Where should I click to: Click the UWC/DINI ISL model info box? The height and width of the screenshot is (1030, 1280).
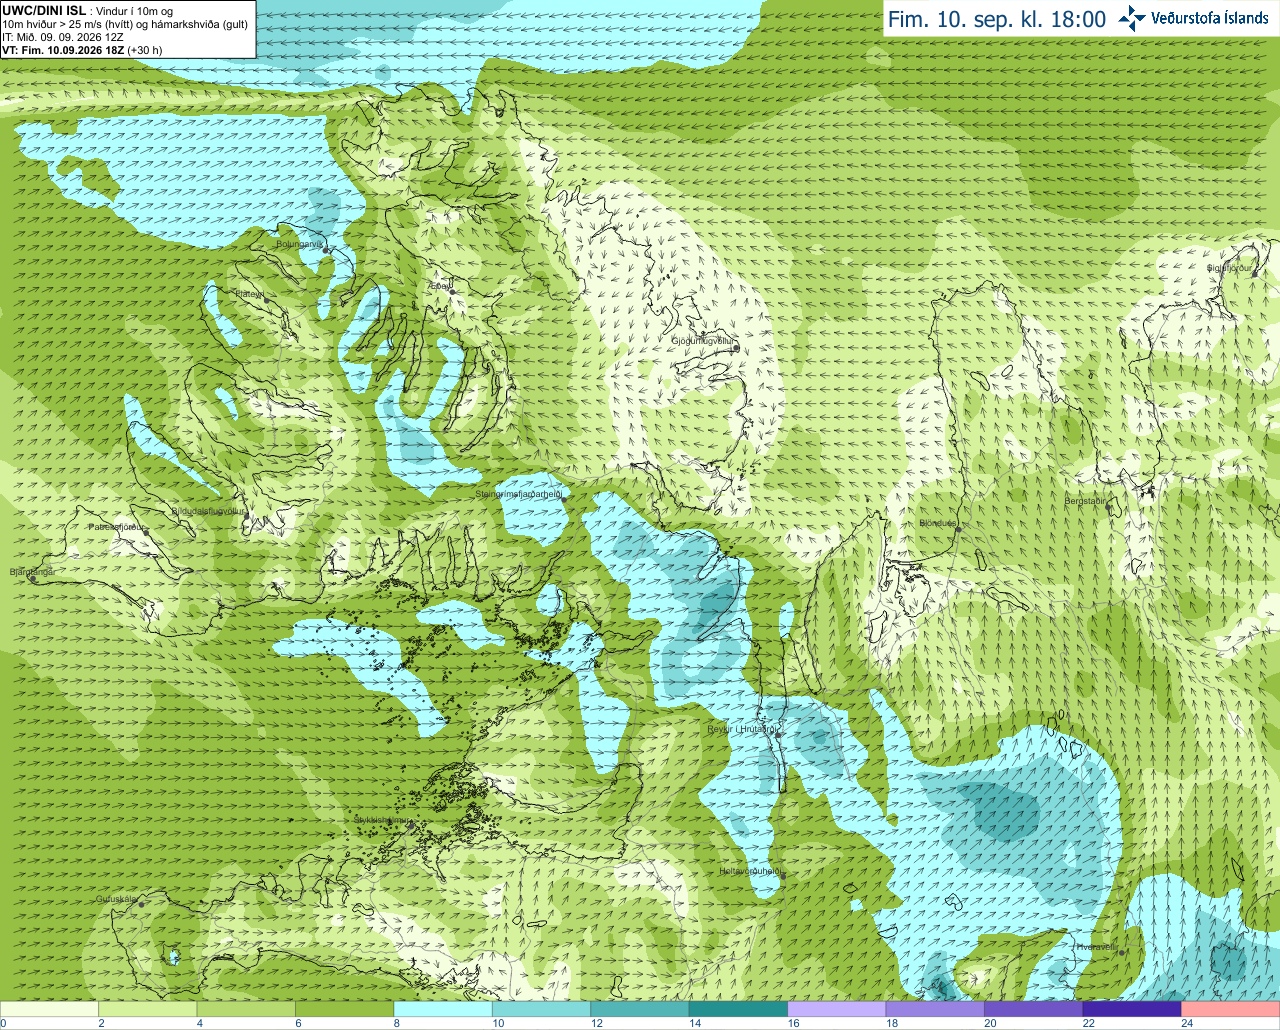pos(128,29)
